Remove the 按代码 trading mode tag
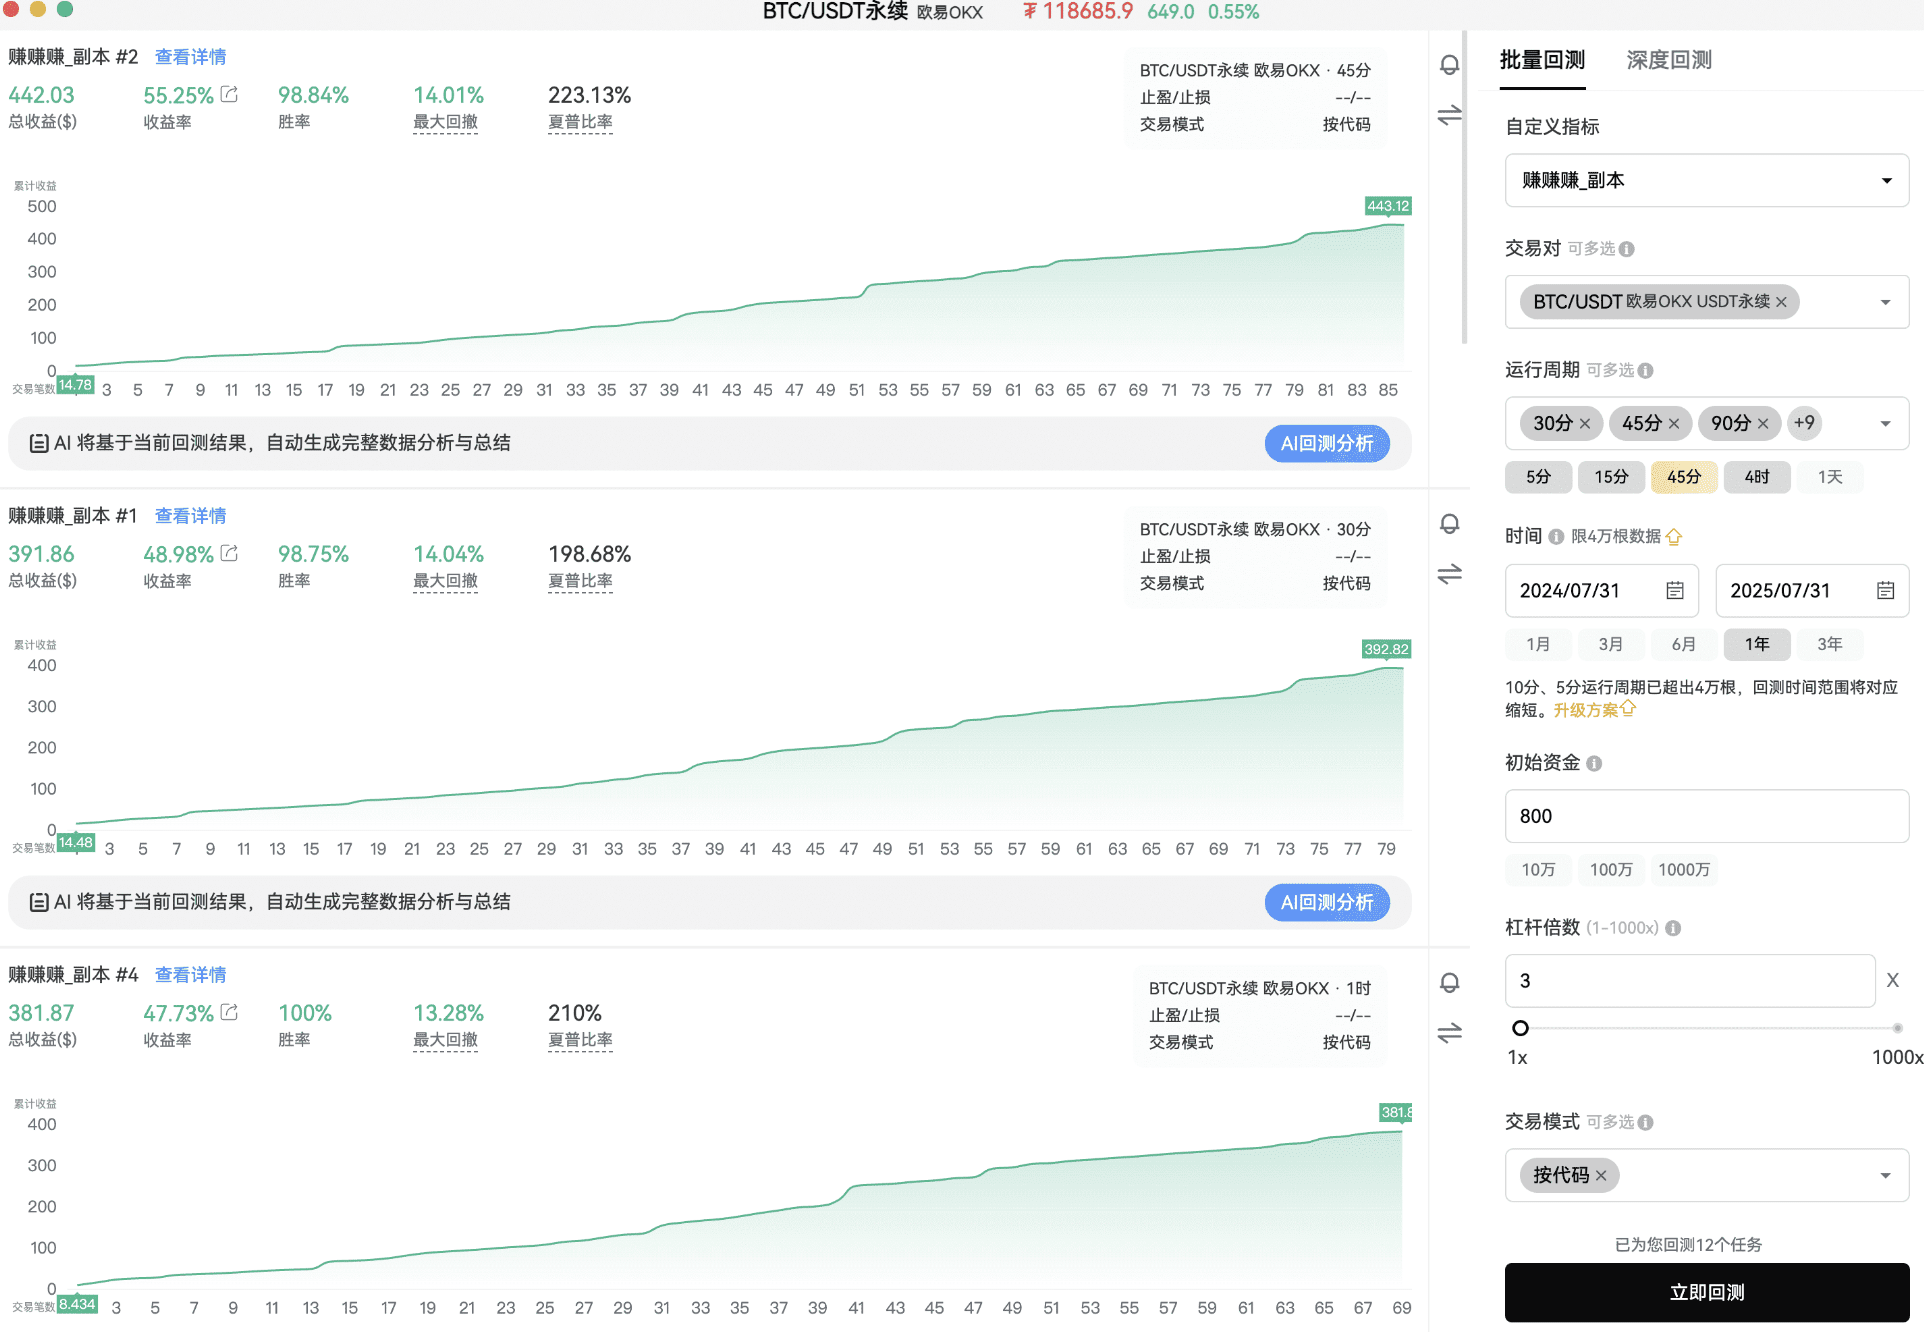This screenshot has width=1924, height=1332. [1601, 1176]
